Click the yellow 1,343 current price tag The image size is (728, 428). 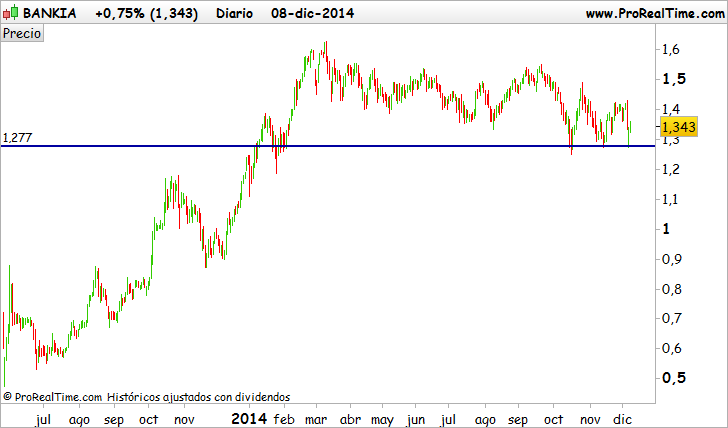[x=679, y=127]
